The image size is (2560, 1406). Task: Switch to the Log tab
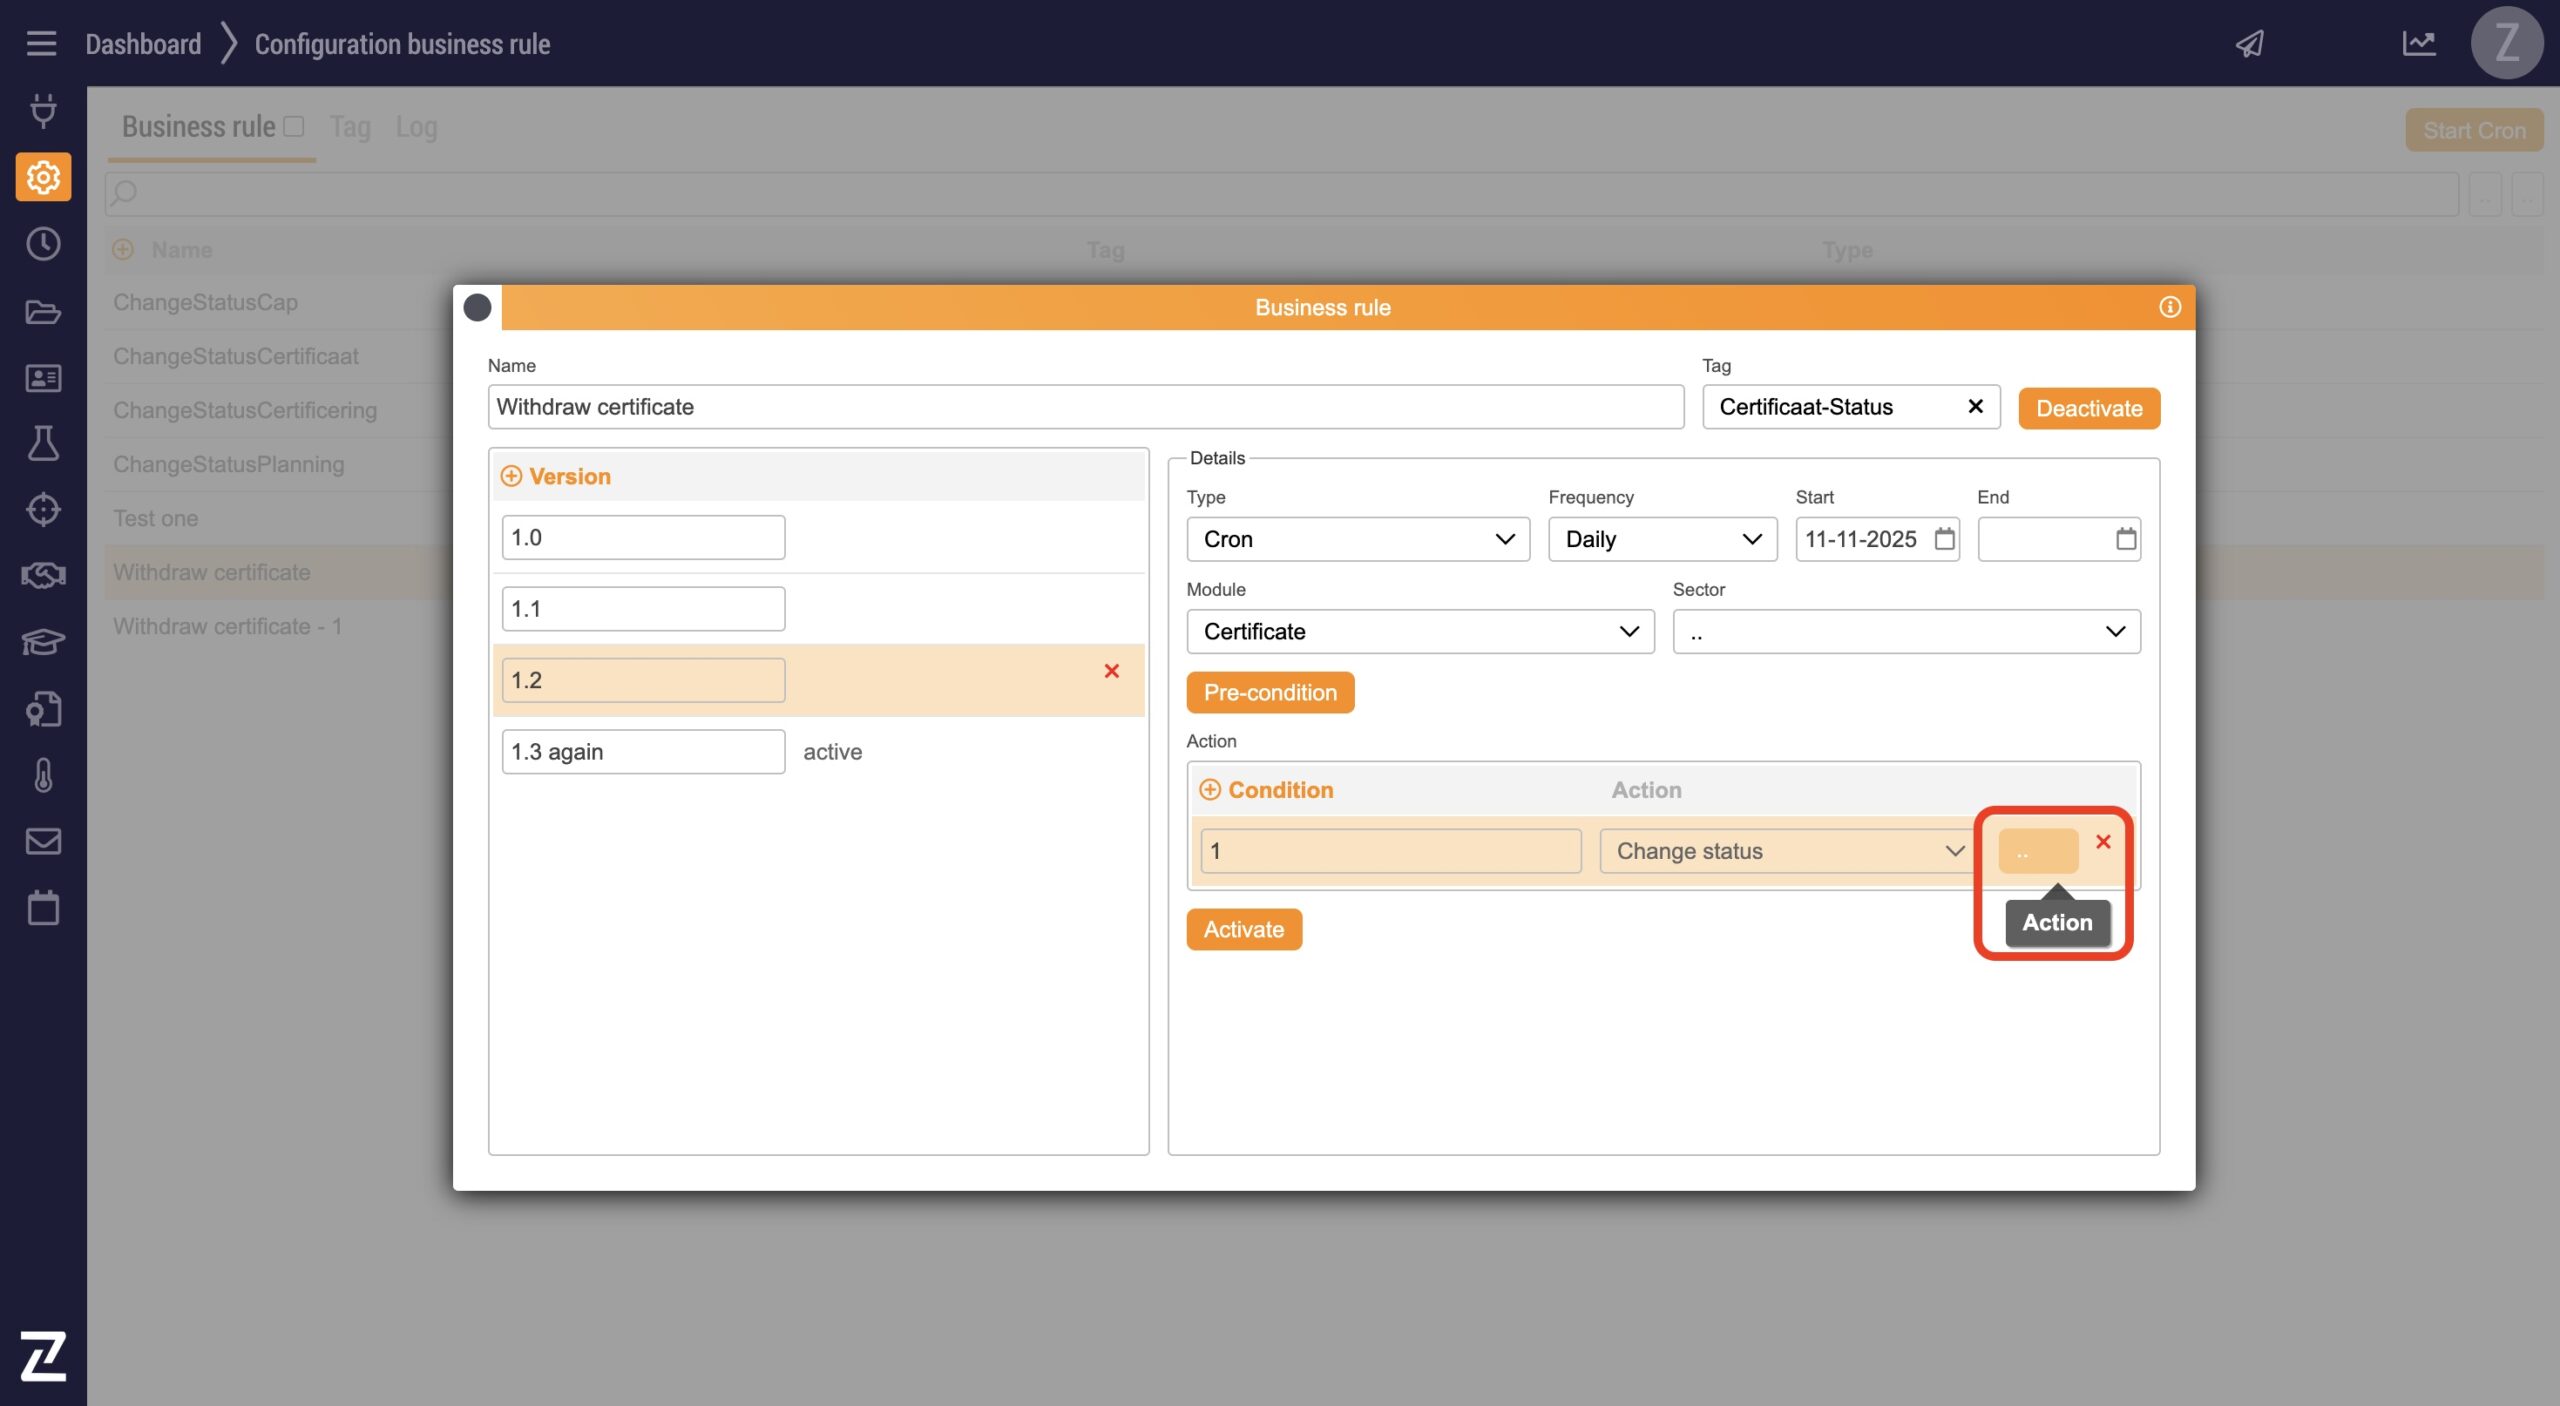416,127
